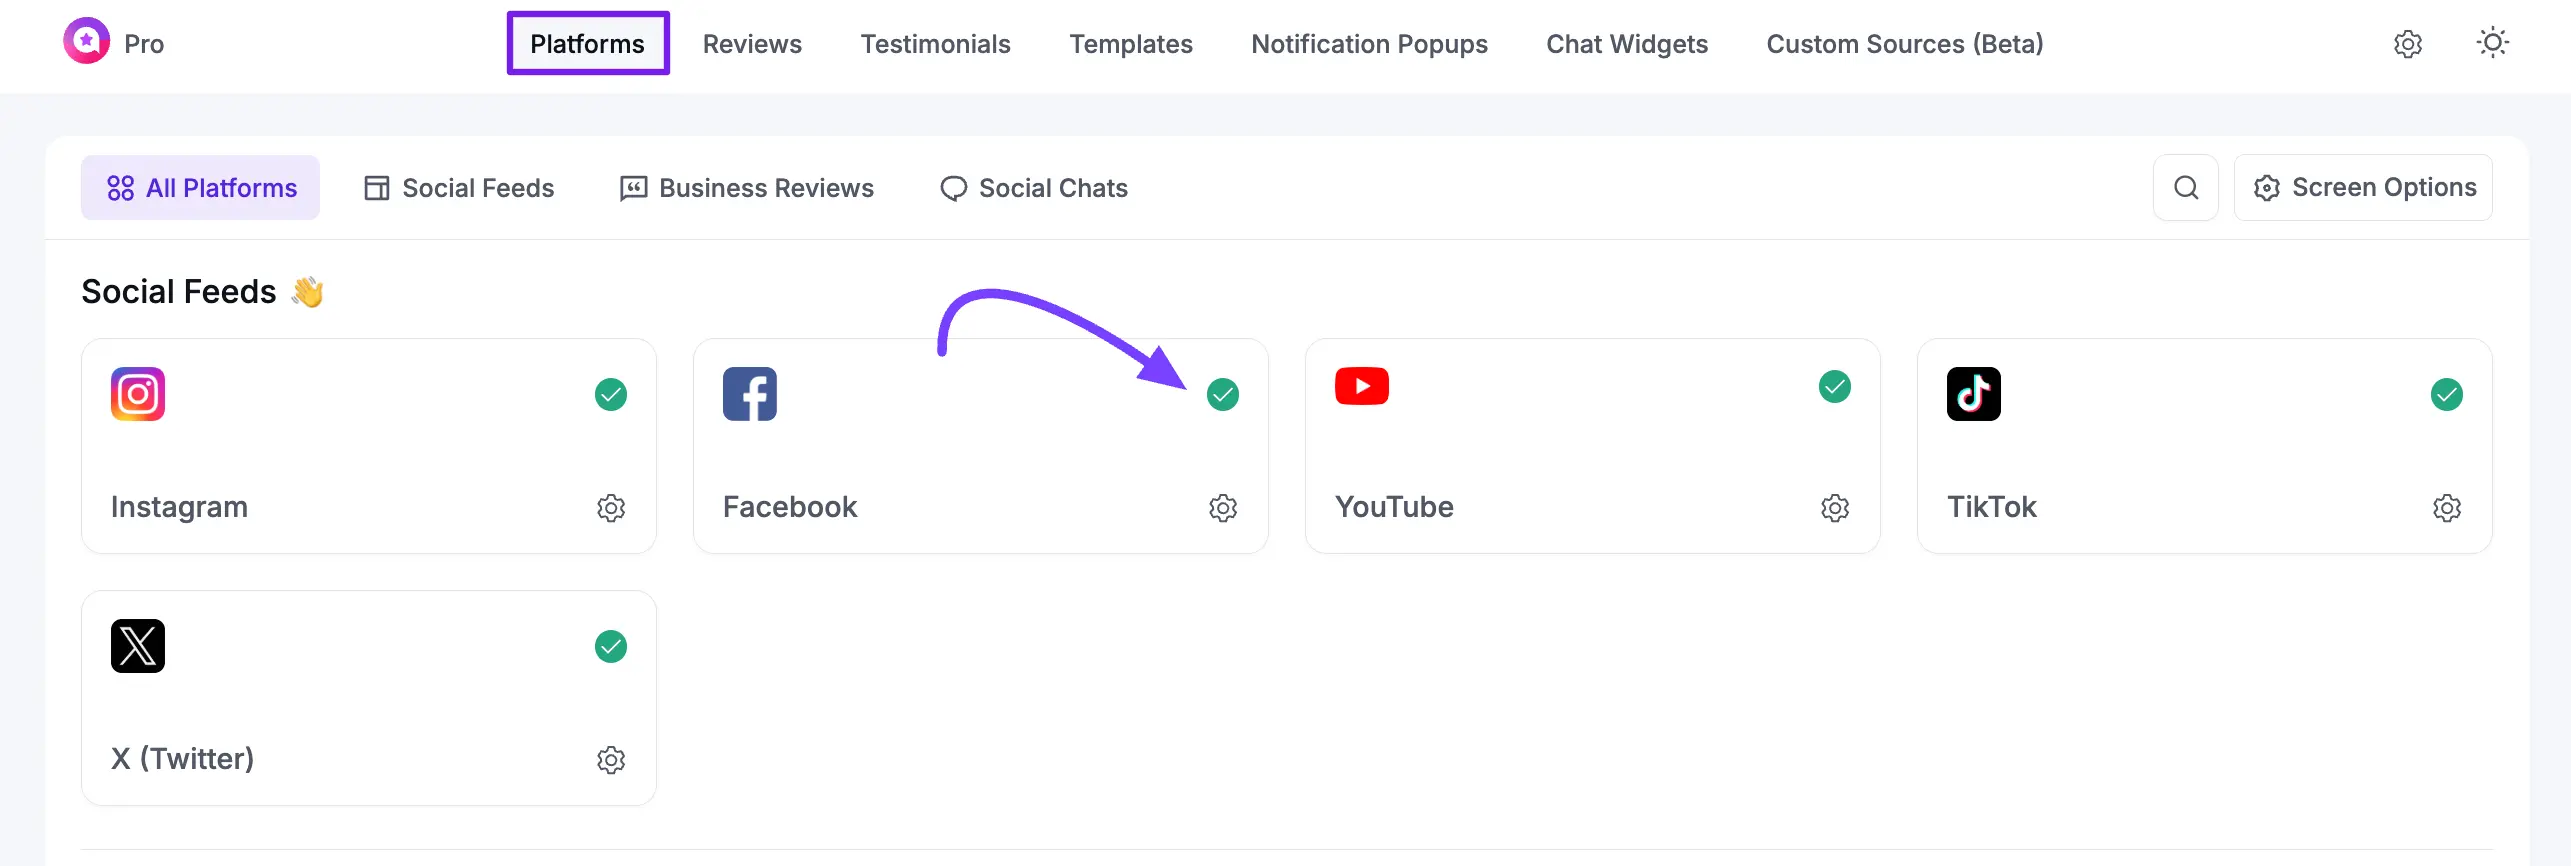Open YouTube settings gear
Screen dimensions: 2571x866
[x=1835, y=508]
